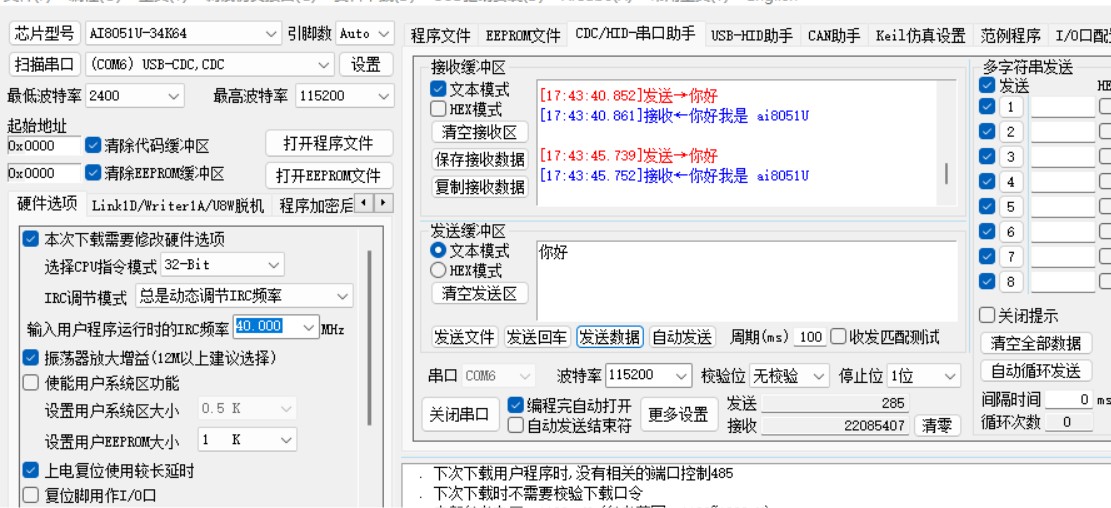
Task: Click the 周期(ms) 100 input field
Action: pos(809,337)
